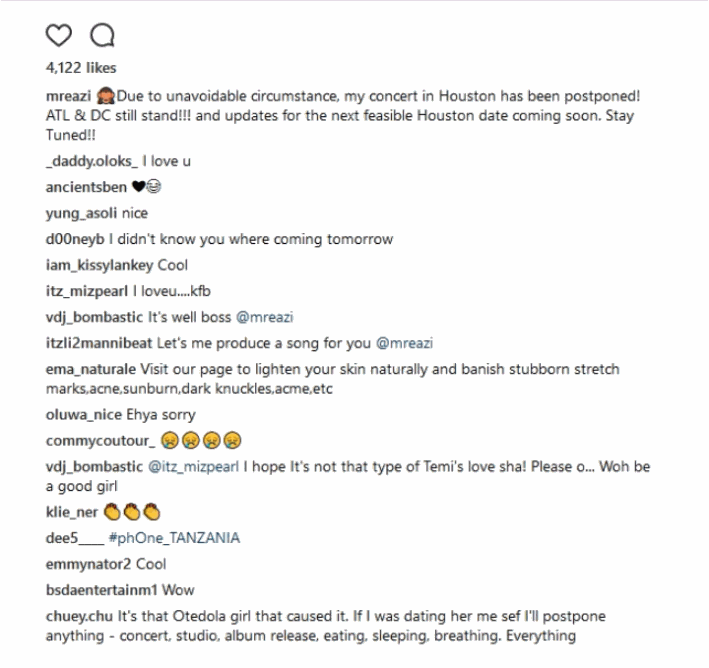Open comments via speech bubble icon
Image resolution: width=709 pixels, height=668 pixels.
point(102,35)
